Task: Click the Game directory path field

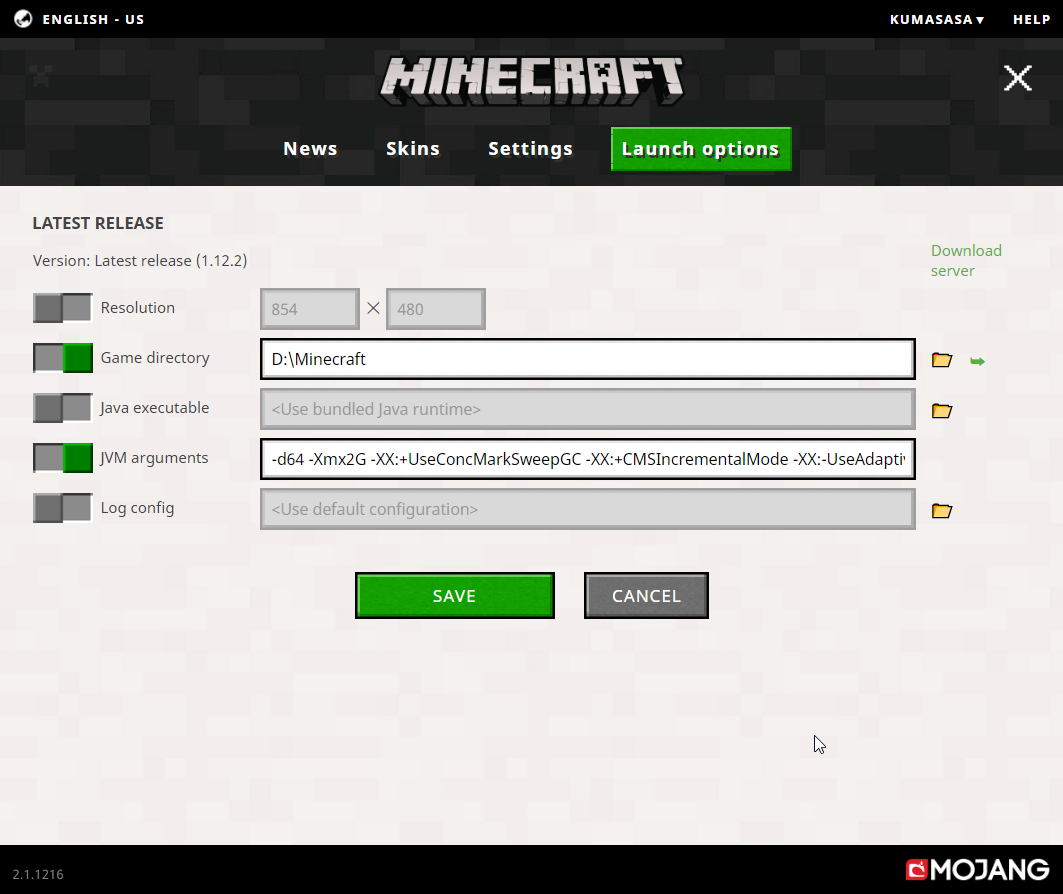Action: tap(588, 359)
